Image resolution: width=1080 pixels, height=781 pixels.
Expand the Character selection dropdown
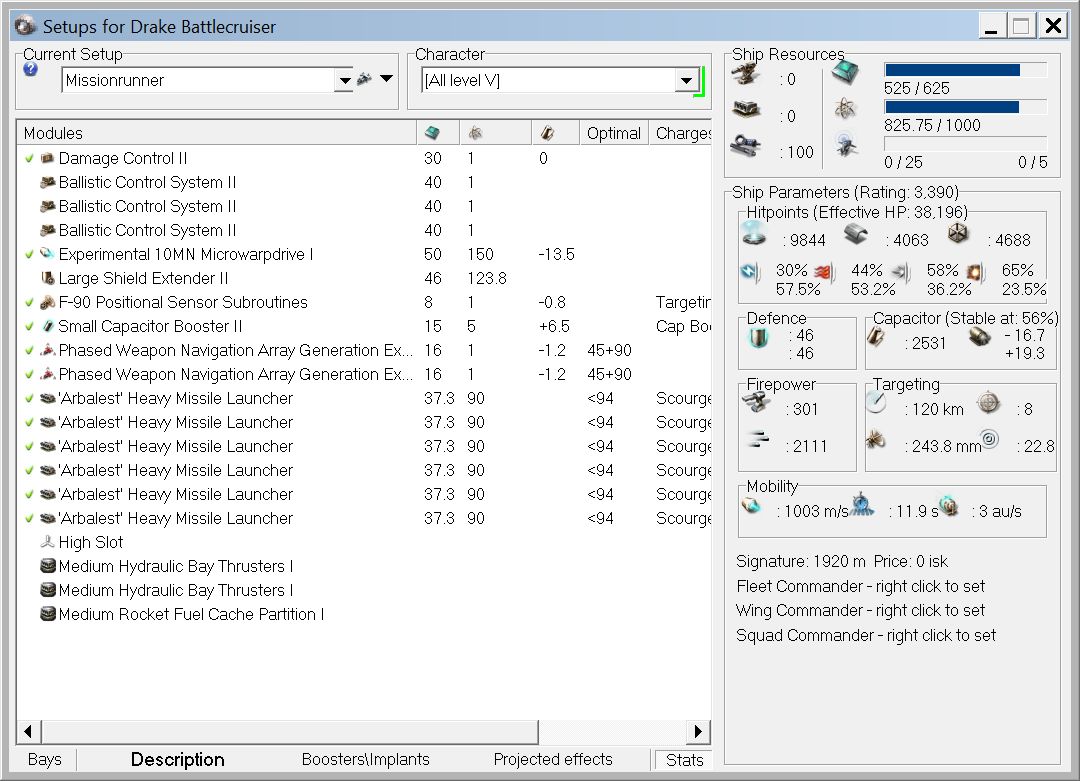[686, 81]
